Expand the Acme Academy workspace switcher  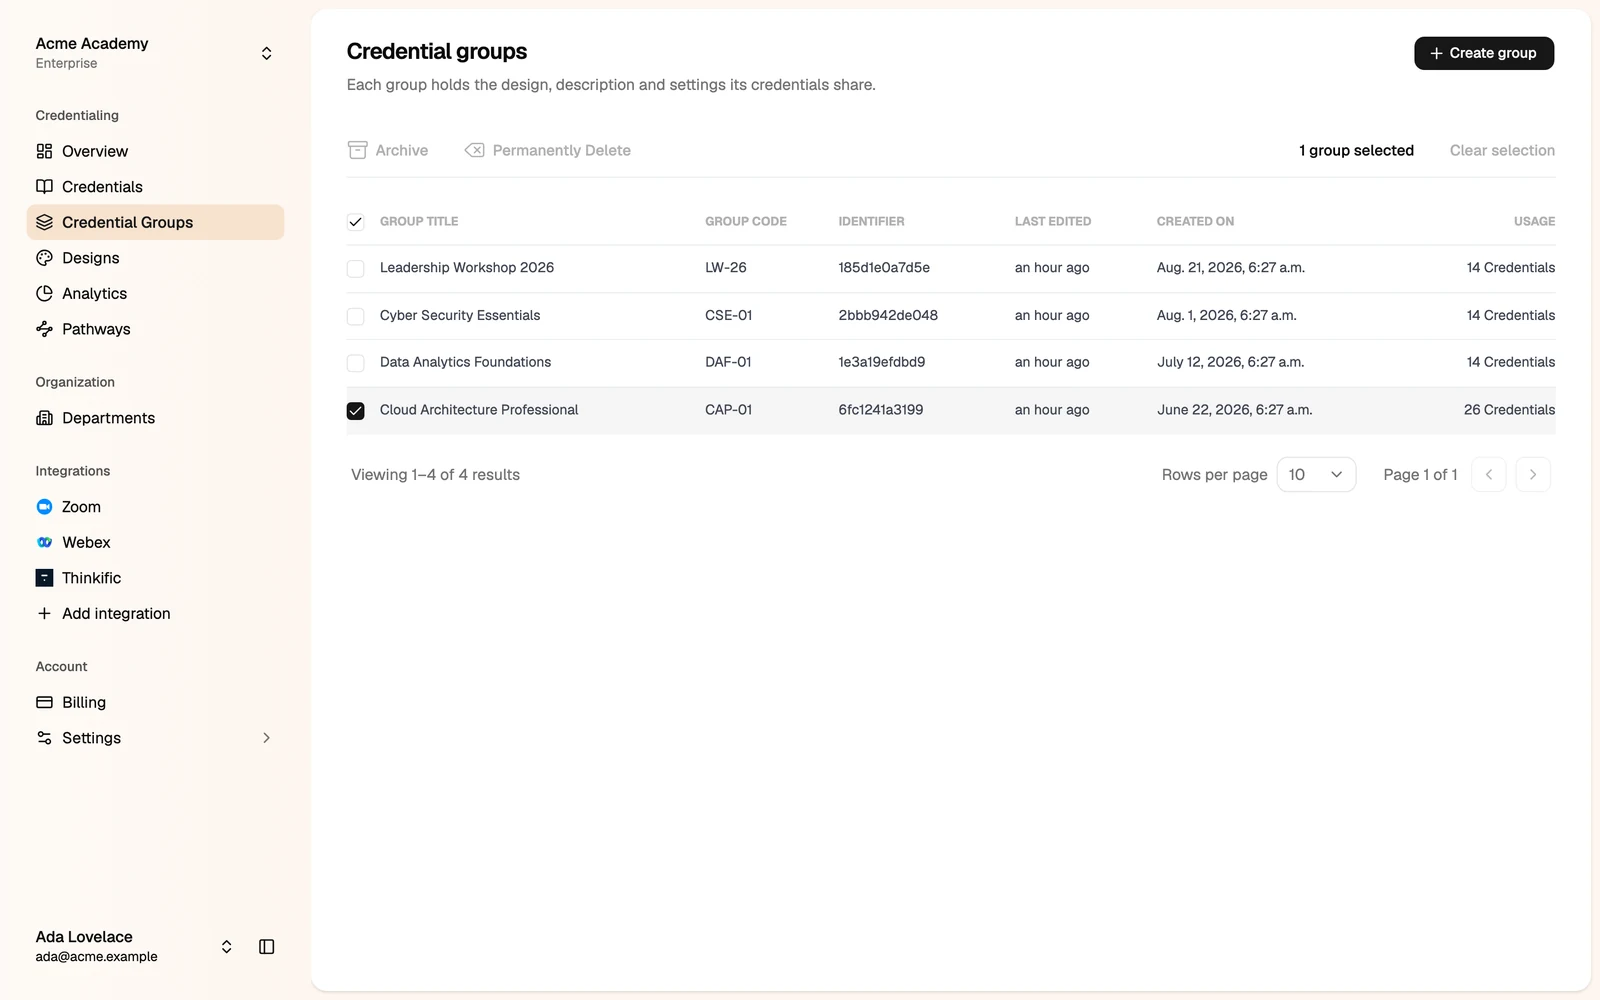[x=266, y=53]
